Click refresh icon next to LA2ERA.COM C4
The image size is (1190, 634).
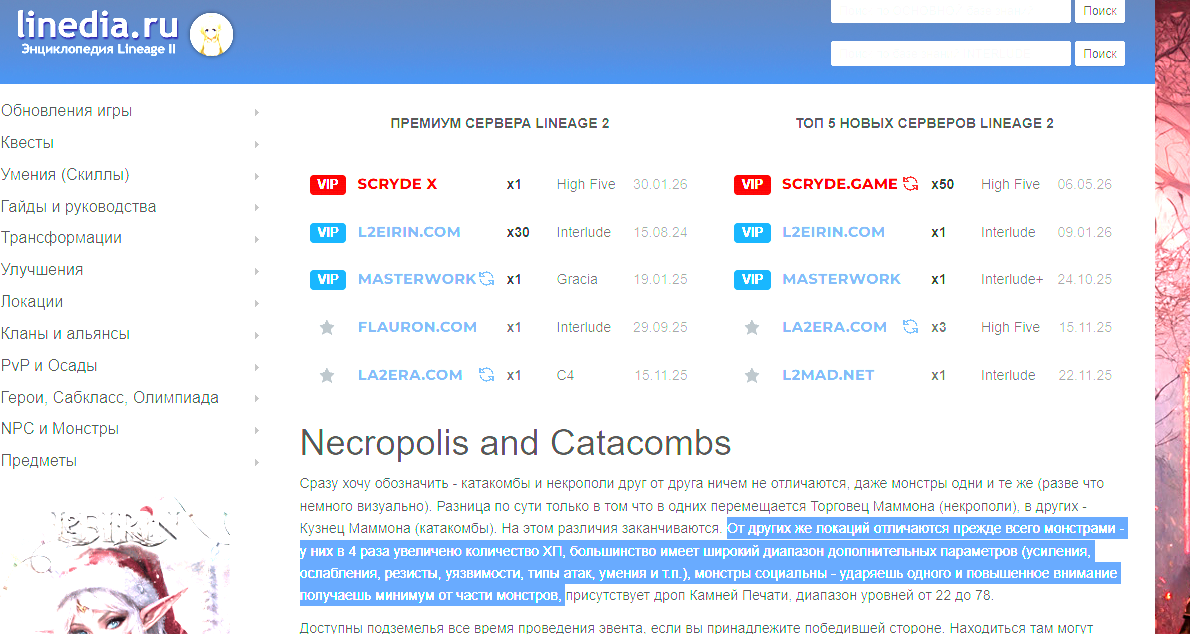coord(487,375)
